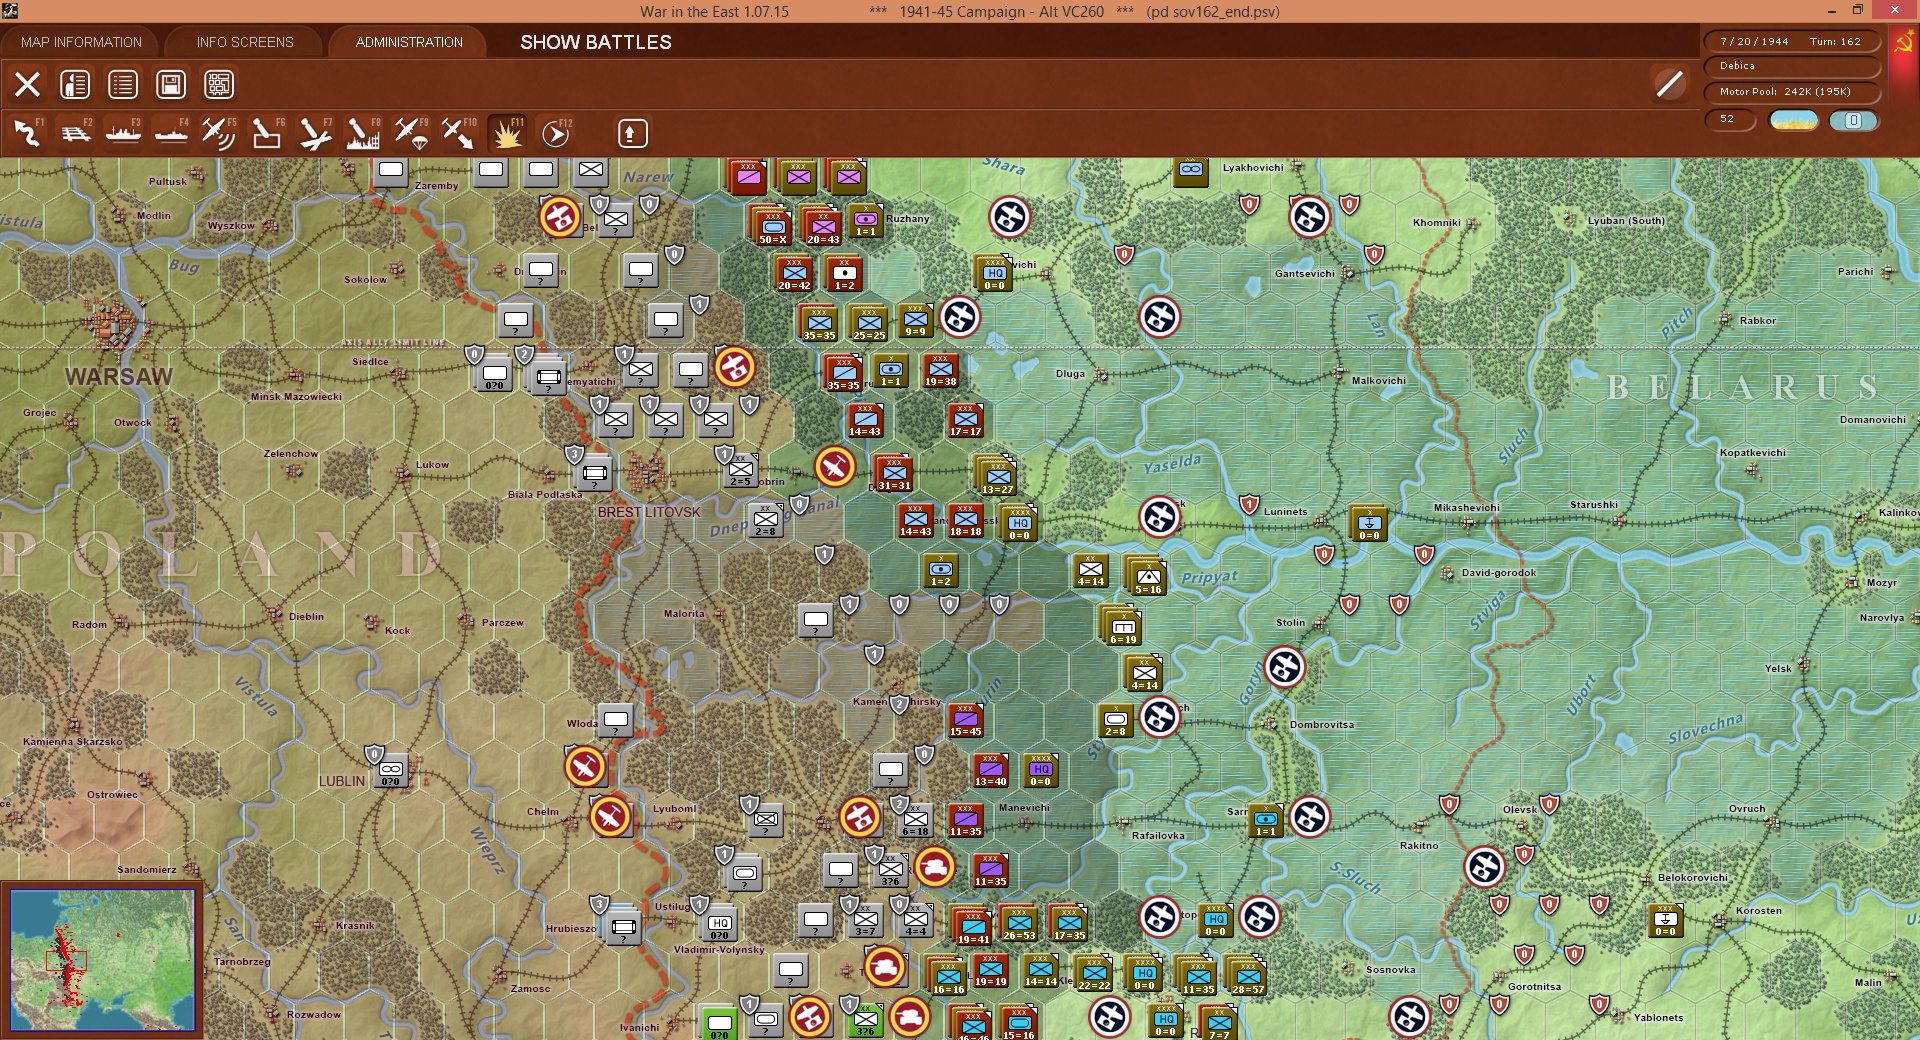Click the LUBLIN city label
Viewport: 1920px width, 1040px height.
[342, 781]
